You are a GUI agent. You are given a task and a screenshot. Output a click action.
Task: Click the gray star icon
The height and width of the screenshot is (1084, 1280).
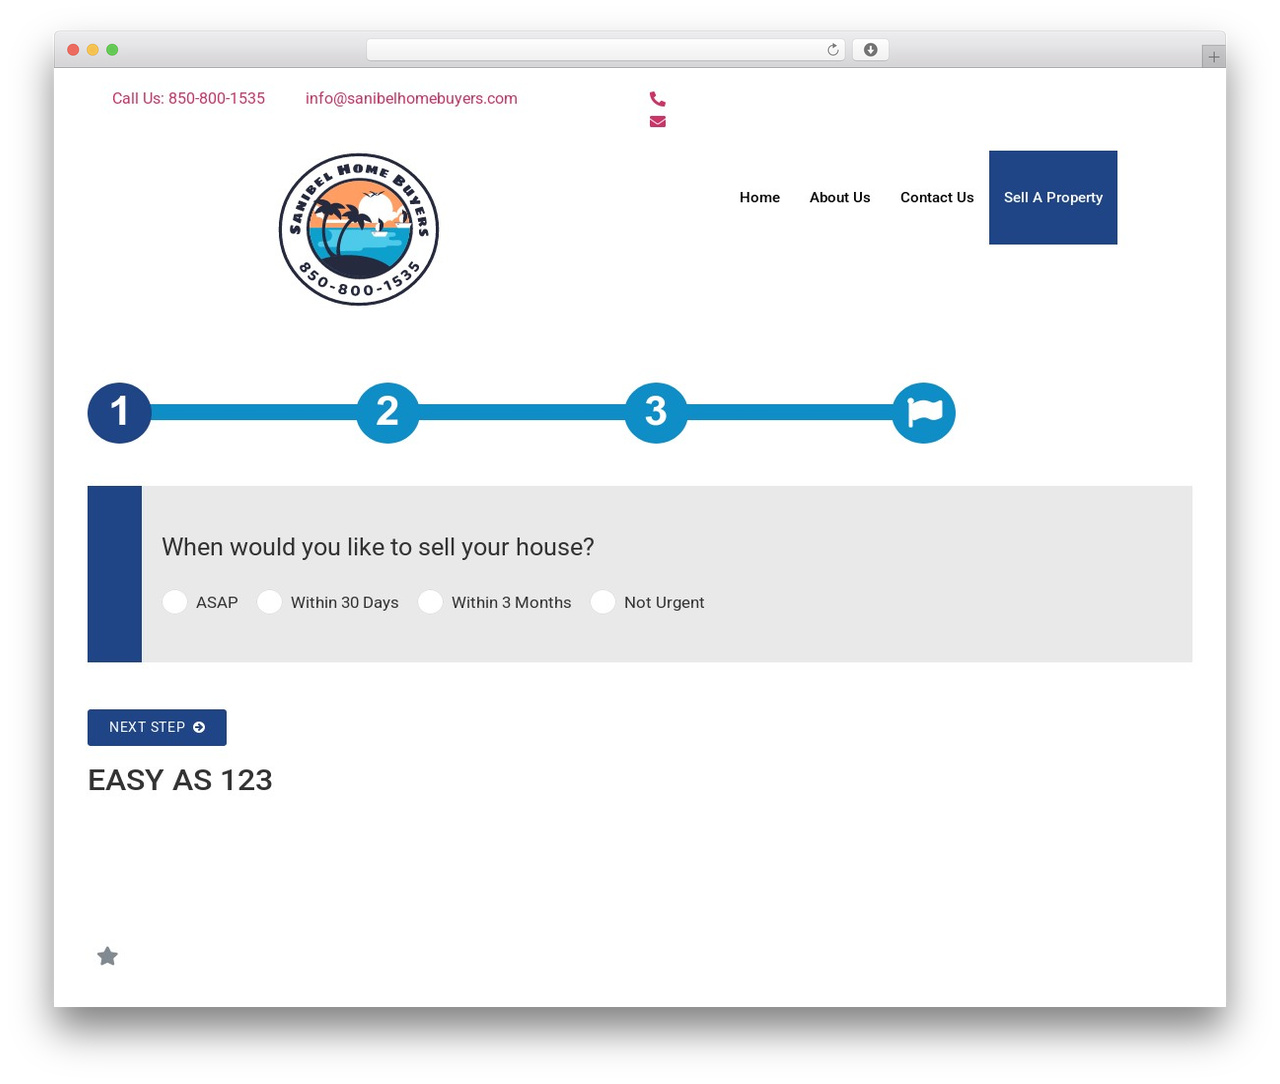107,957
